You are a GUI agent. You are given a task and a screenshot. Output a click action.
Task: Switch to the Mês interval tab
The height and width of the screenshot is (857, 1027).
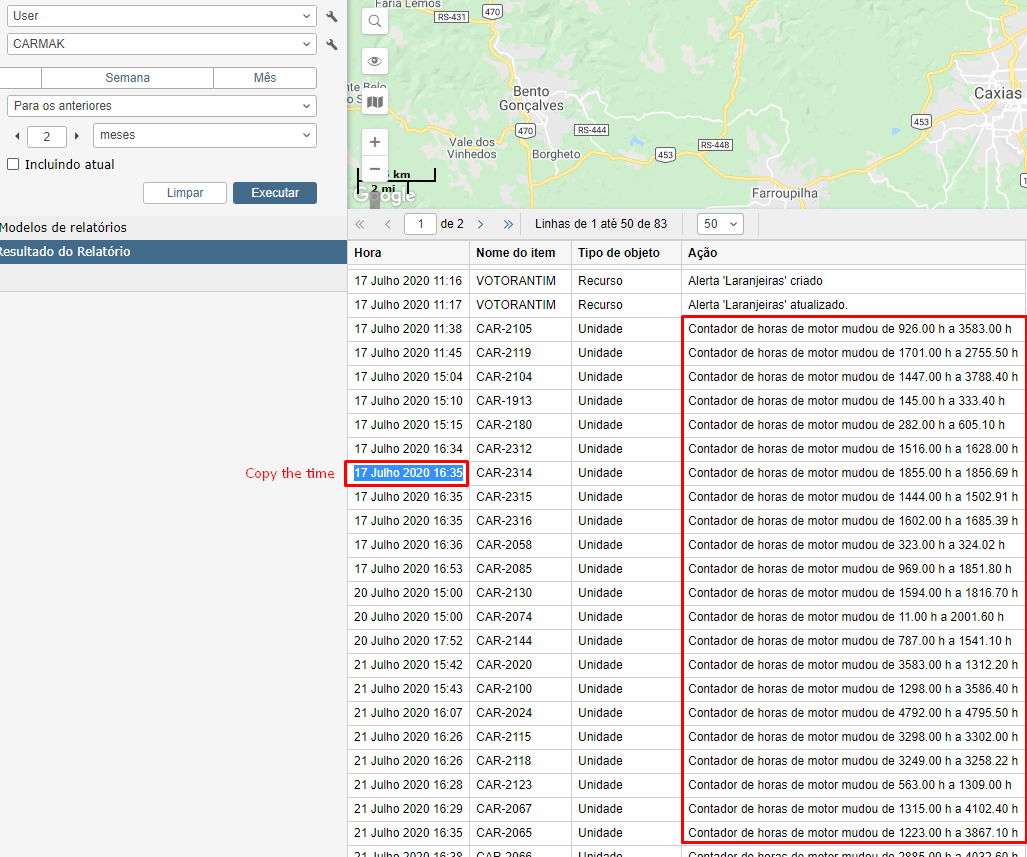pyautogui.click(x=265, y=78)
